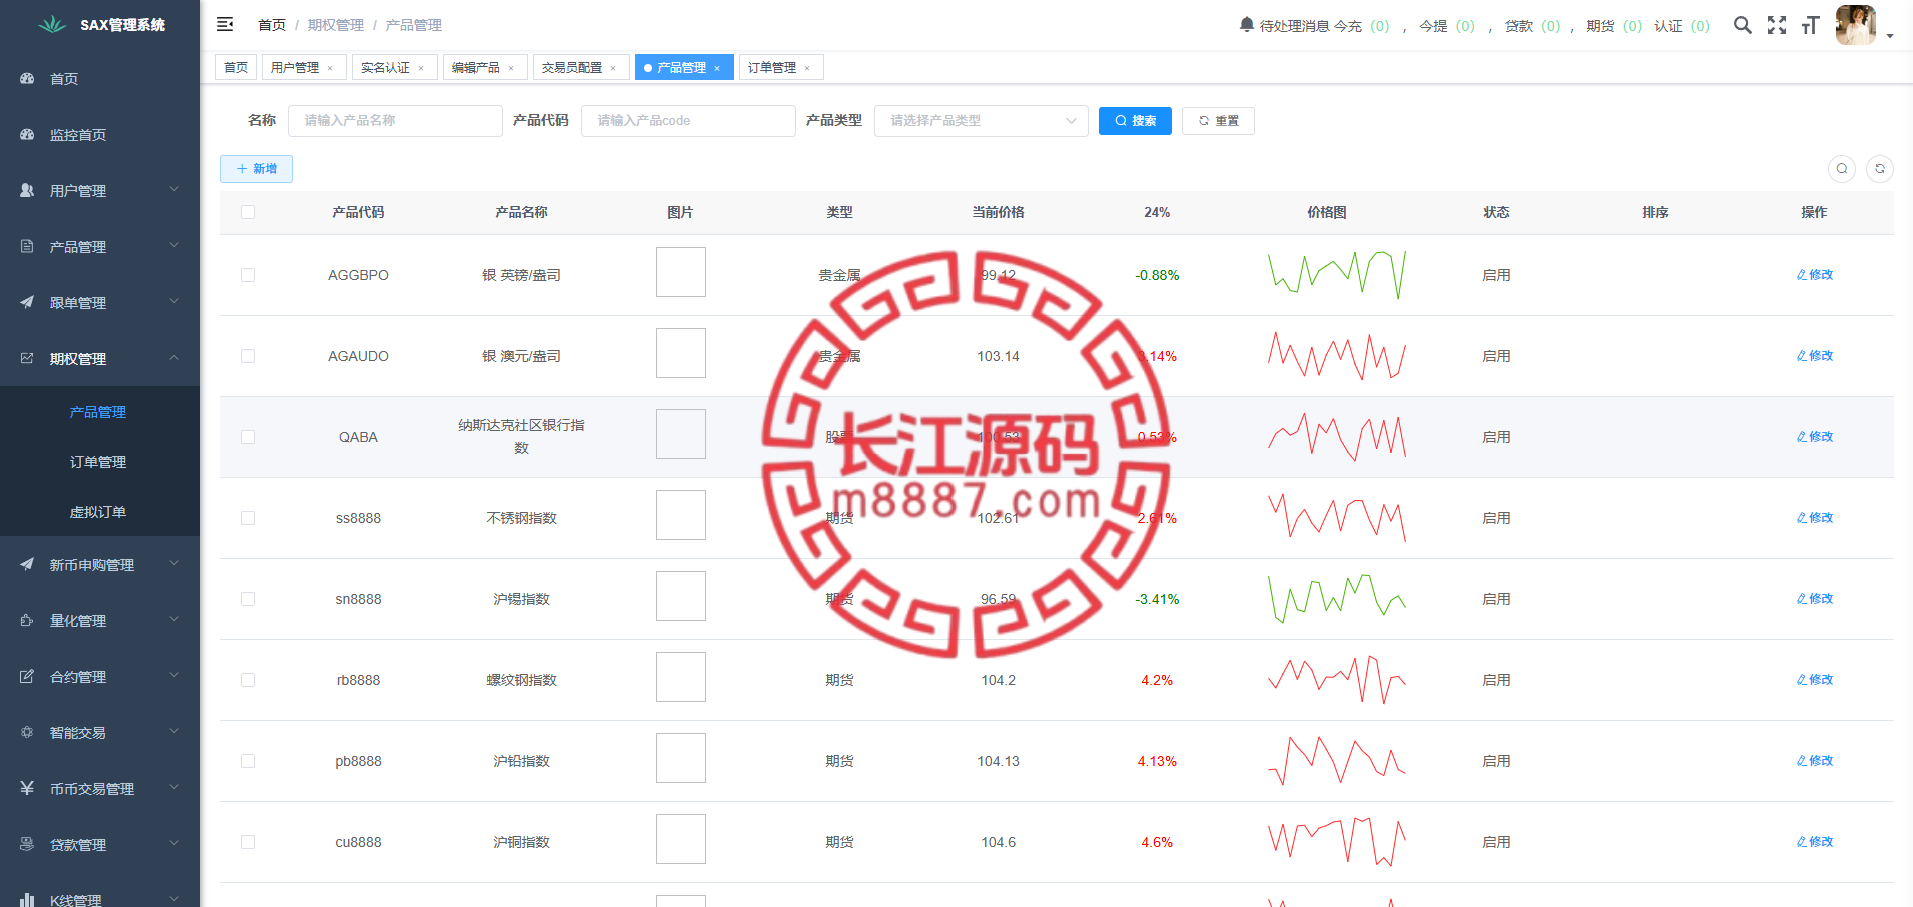
Task: Focus the 名称 product name input
Action: [x=395, y=121]
